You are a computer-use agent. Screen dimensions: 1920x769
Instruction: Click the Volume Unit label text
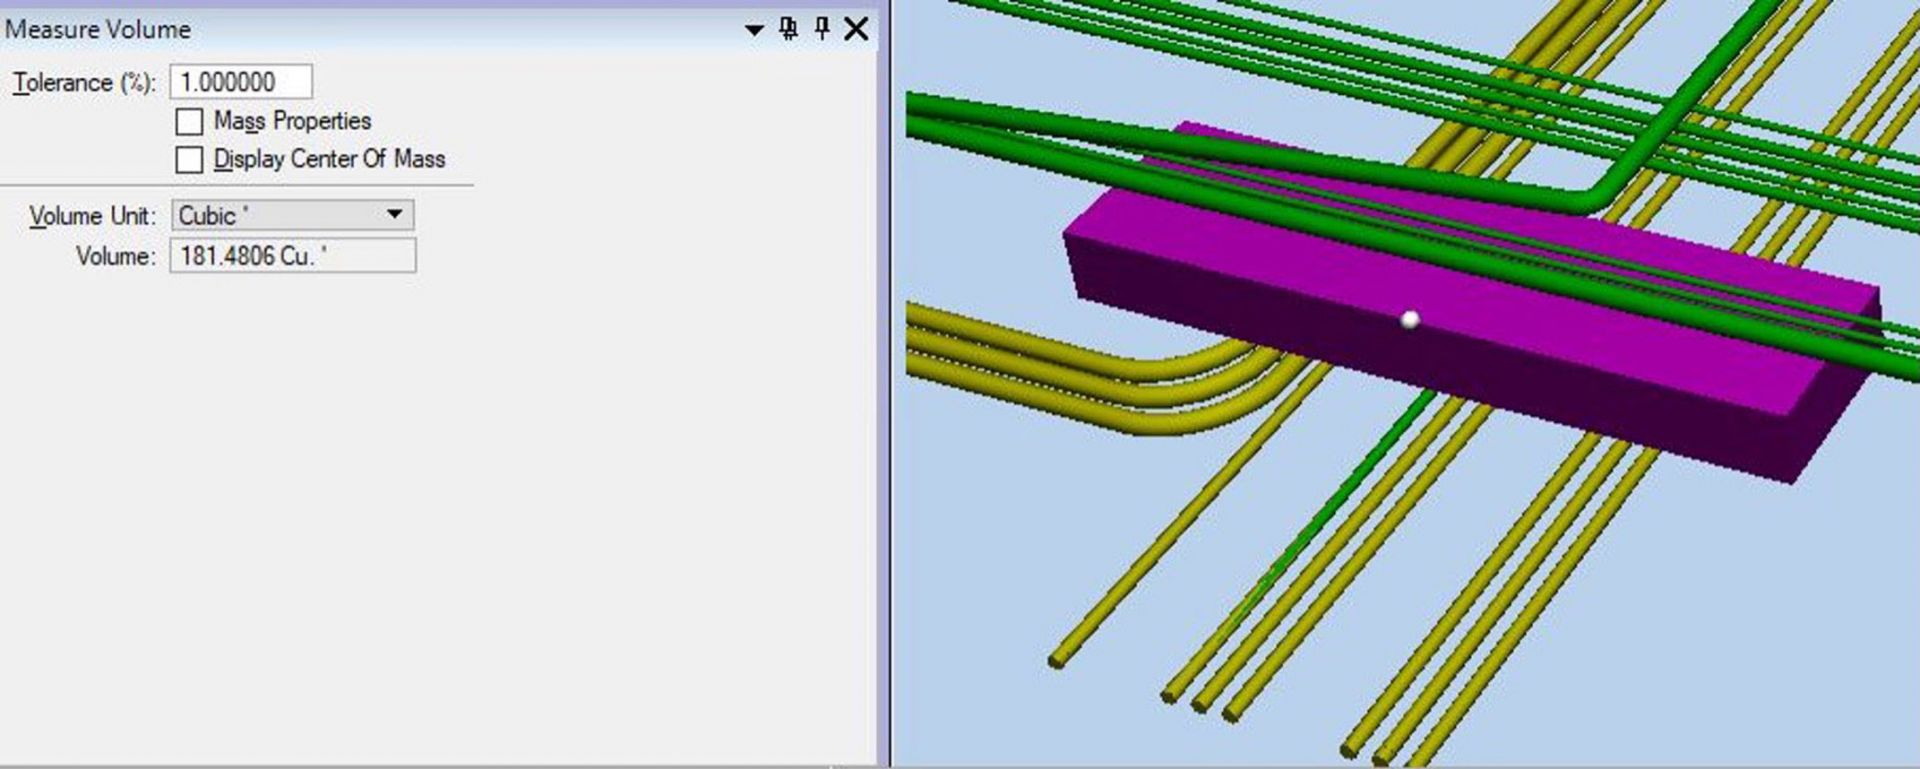(x=92, y=216)
